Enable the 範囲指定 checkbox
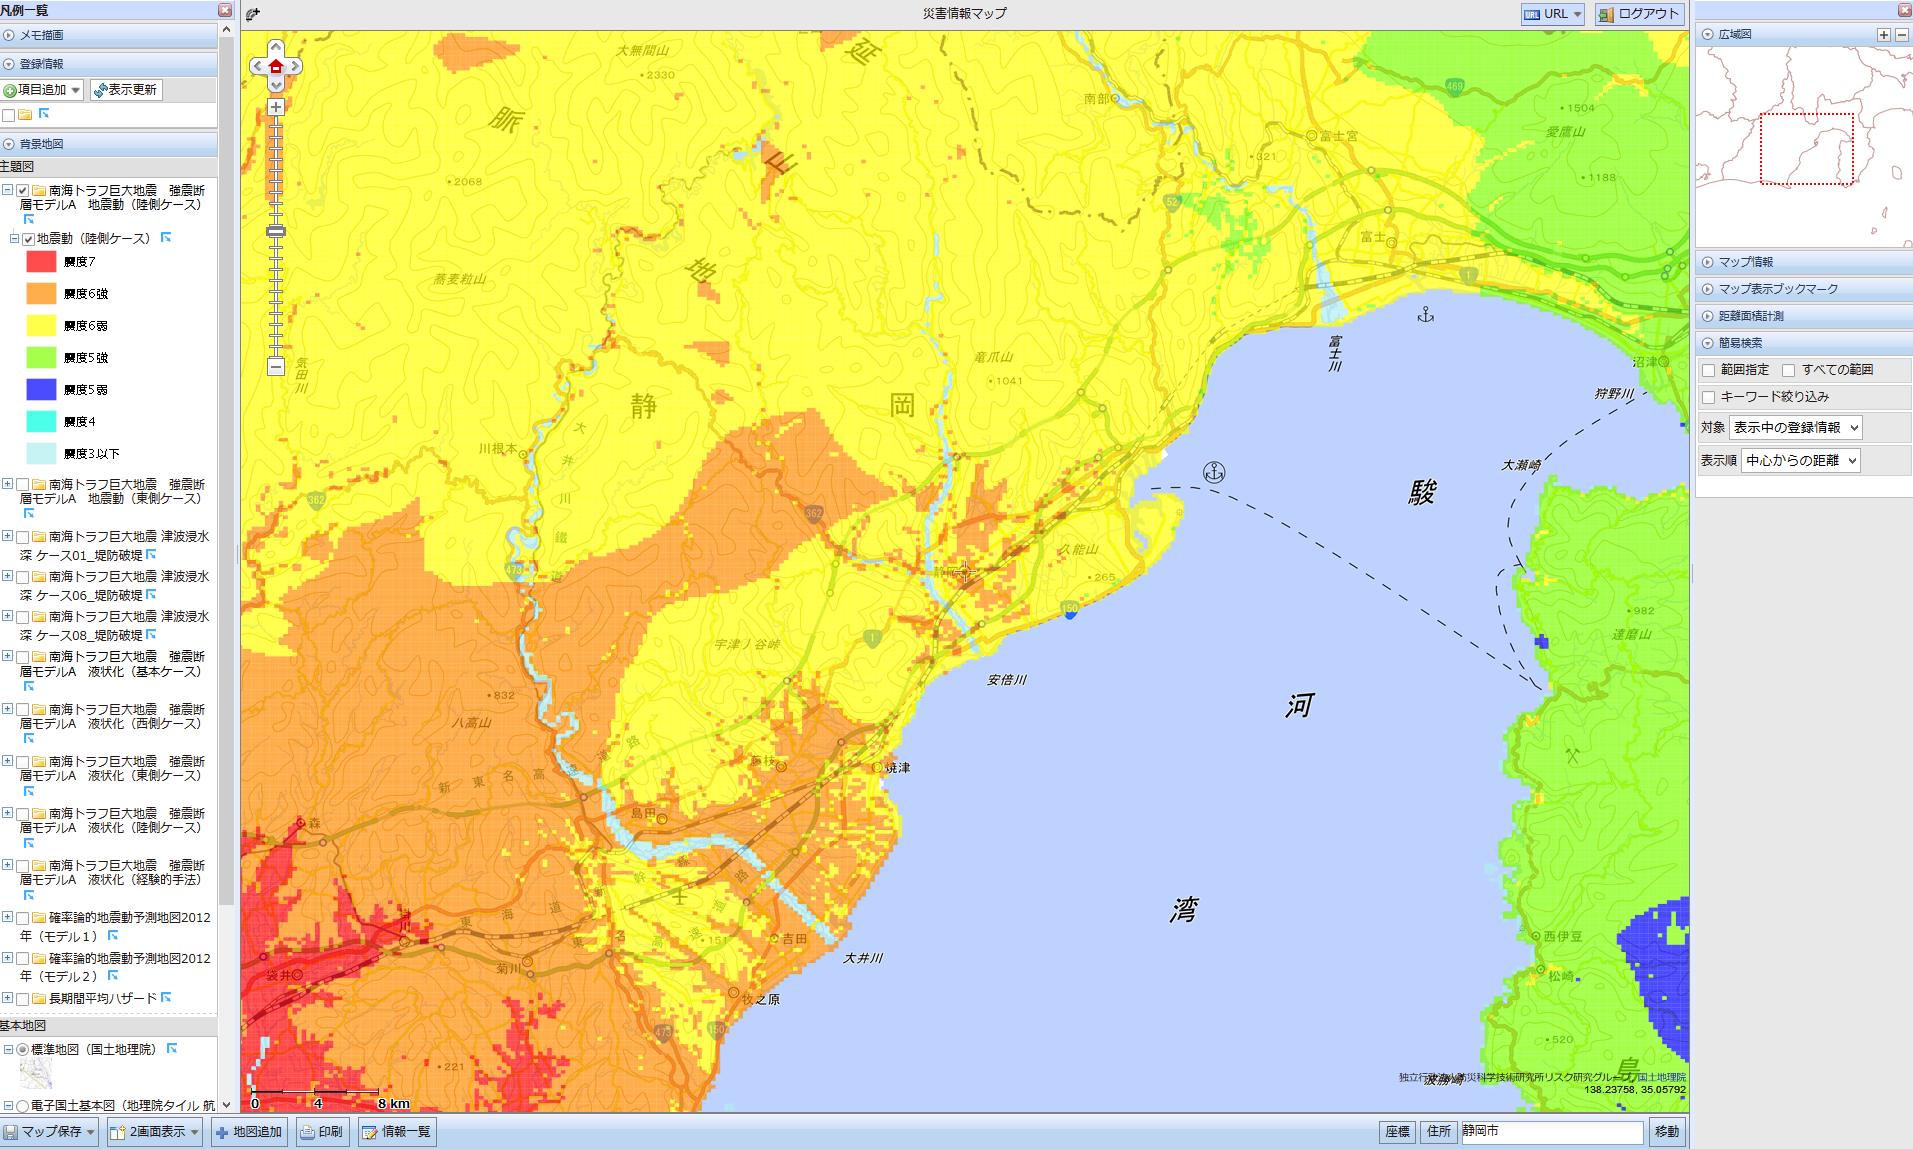Viewport: 1913px width, 1149px height. (1709, 370)
